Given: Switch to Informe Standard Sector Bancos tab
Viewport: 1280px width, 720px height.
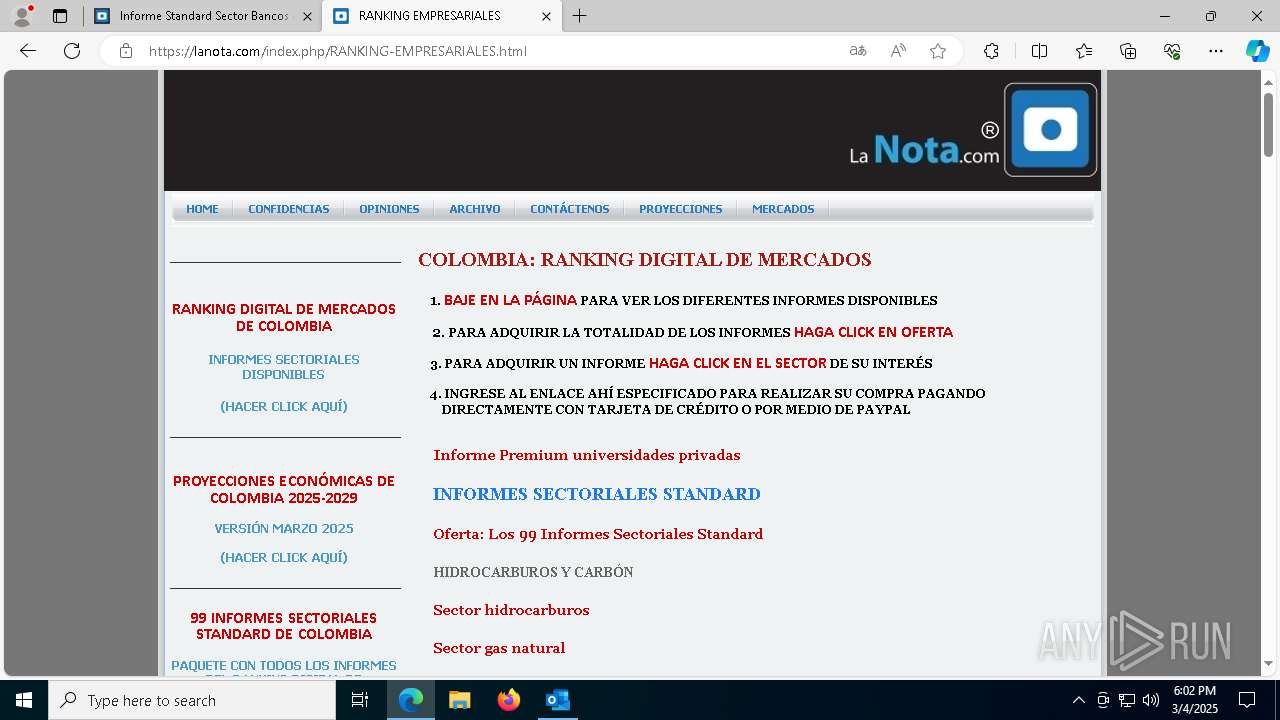Looking at the screenshot, I should [x=203, y=16].
